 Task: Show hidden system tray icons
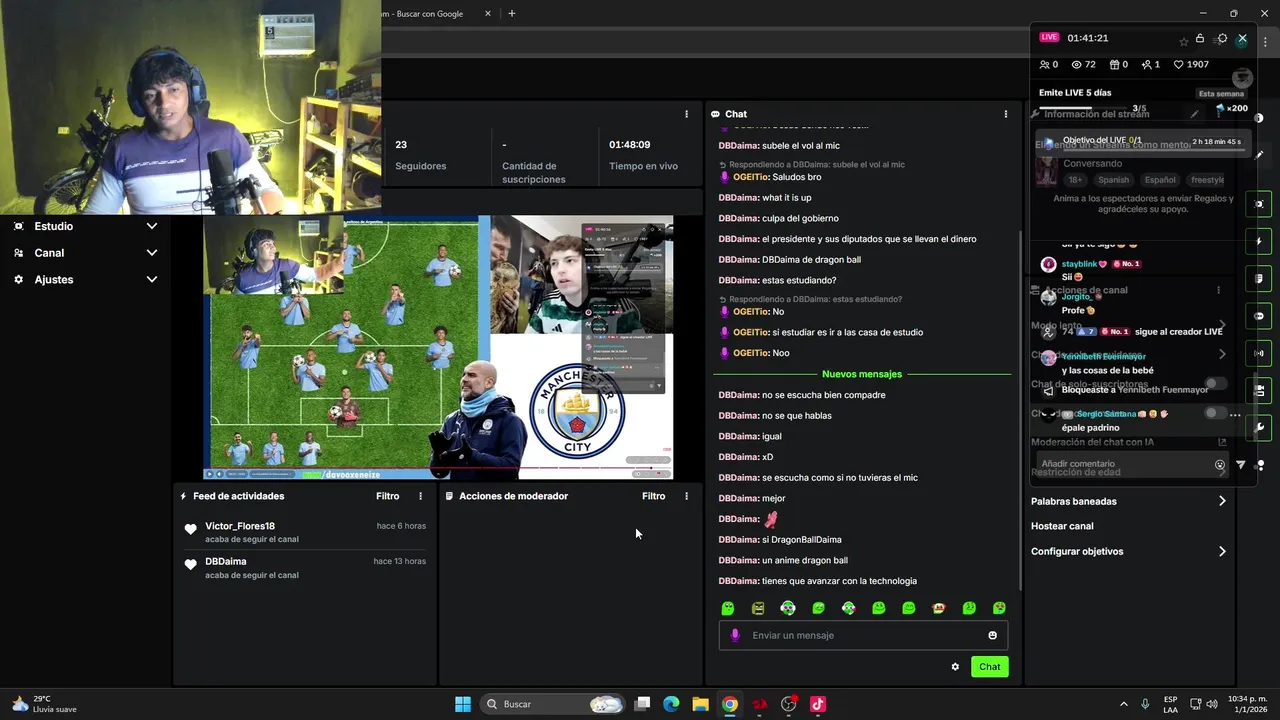pos(1123,704)
